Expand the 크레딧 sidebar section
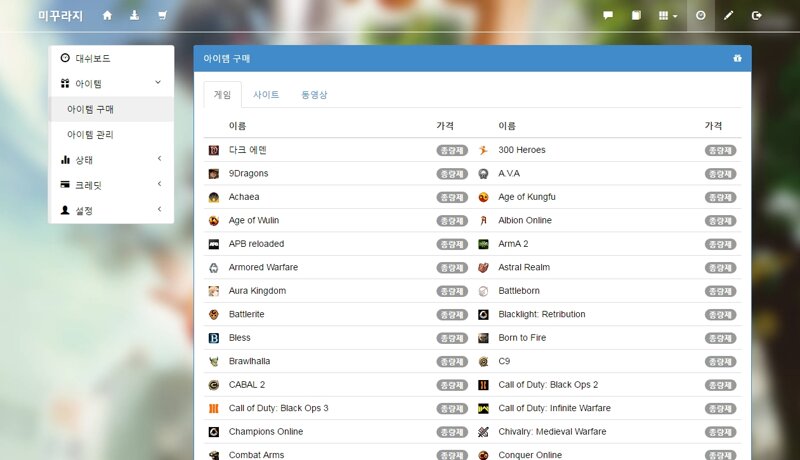Viewport: 800px width, 460px height. tap(111, 185)
